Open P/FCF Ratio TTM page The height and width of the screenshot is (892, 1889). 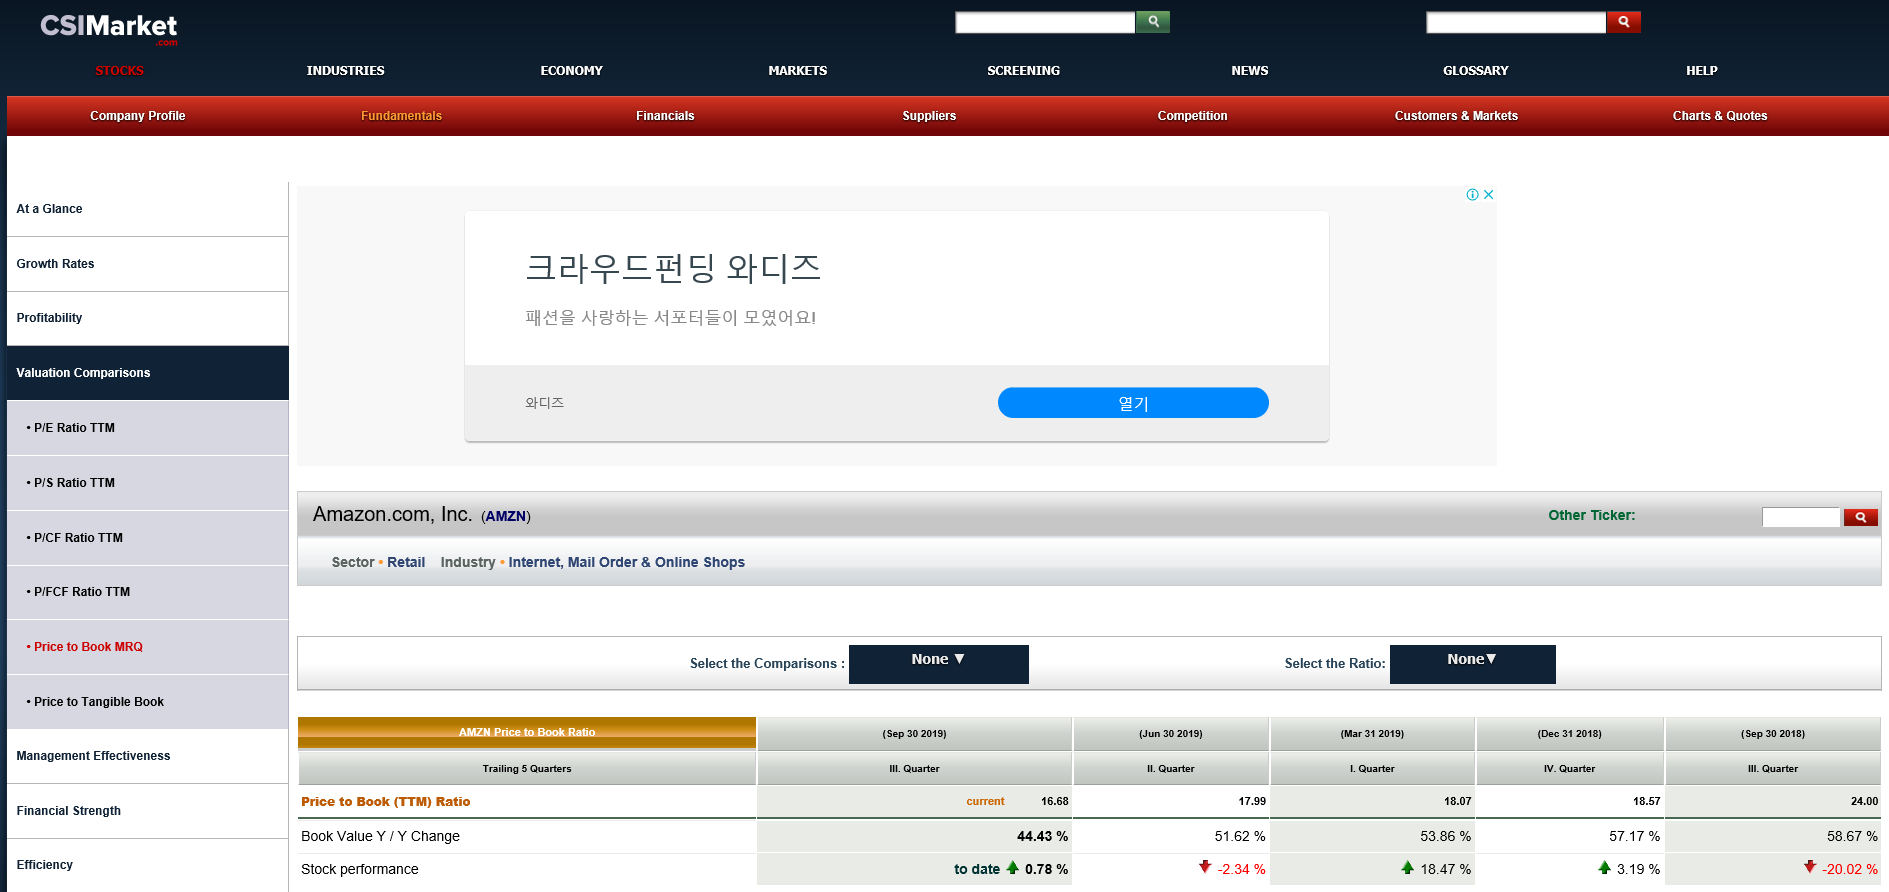[x=147, y=592]
